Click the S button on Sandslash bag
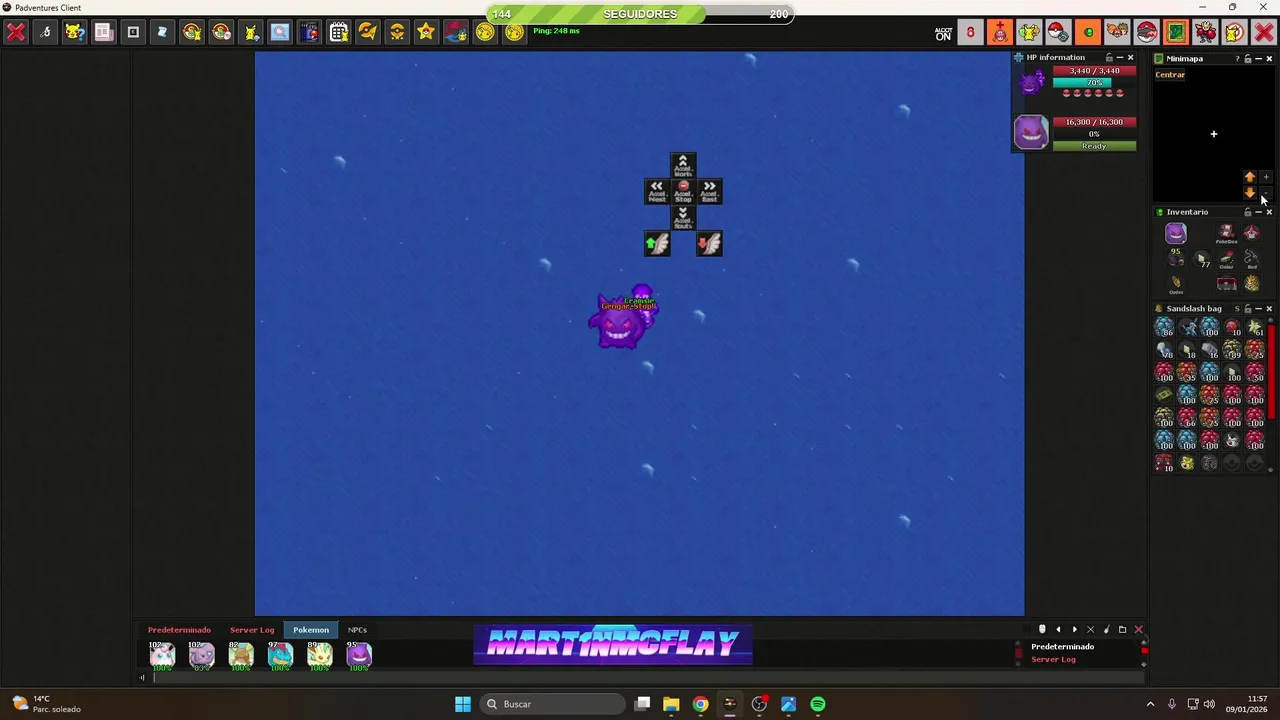 point(1237,309)
